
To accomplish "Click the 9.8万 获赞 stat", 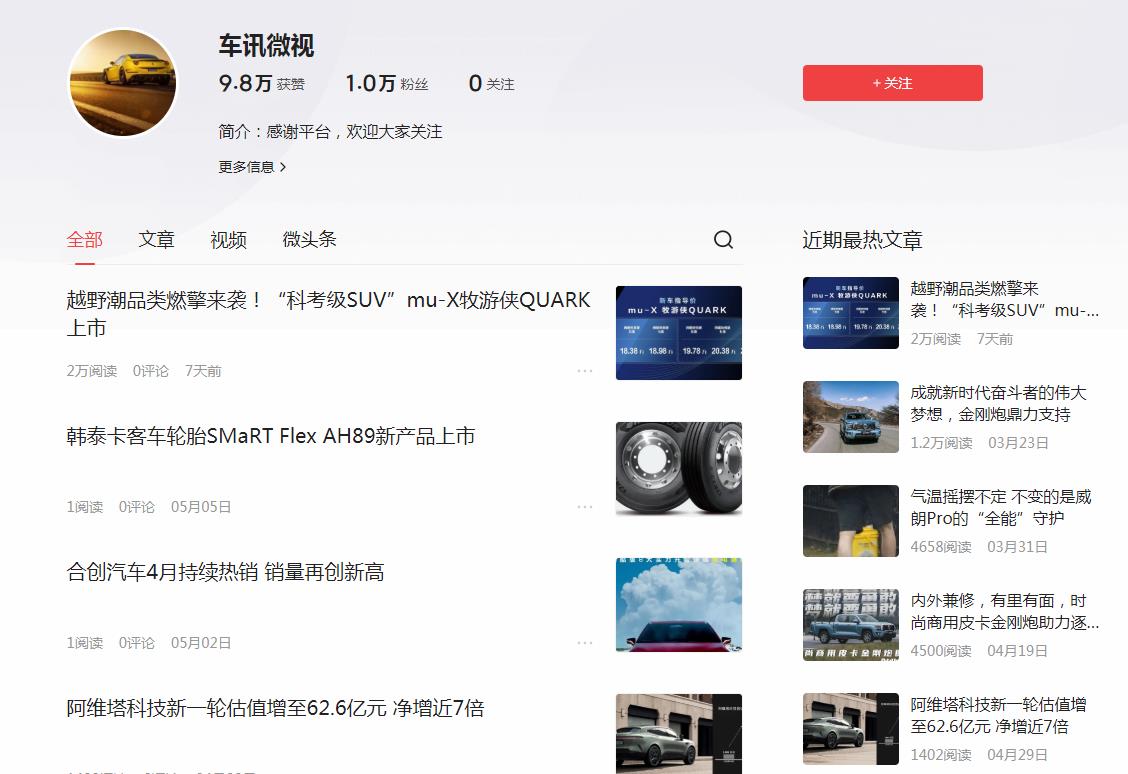I will click(262, 83).
